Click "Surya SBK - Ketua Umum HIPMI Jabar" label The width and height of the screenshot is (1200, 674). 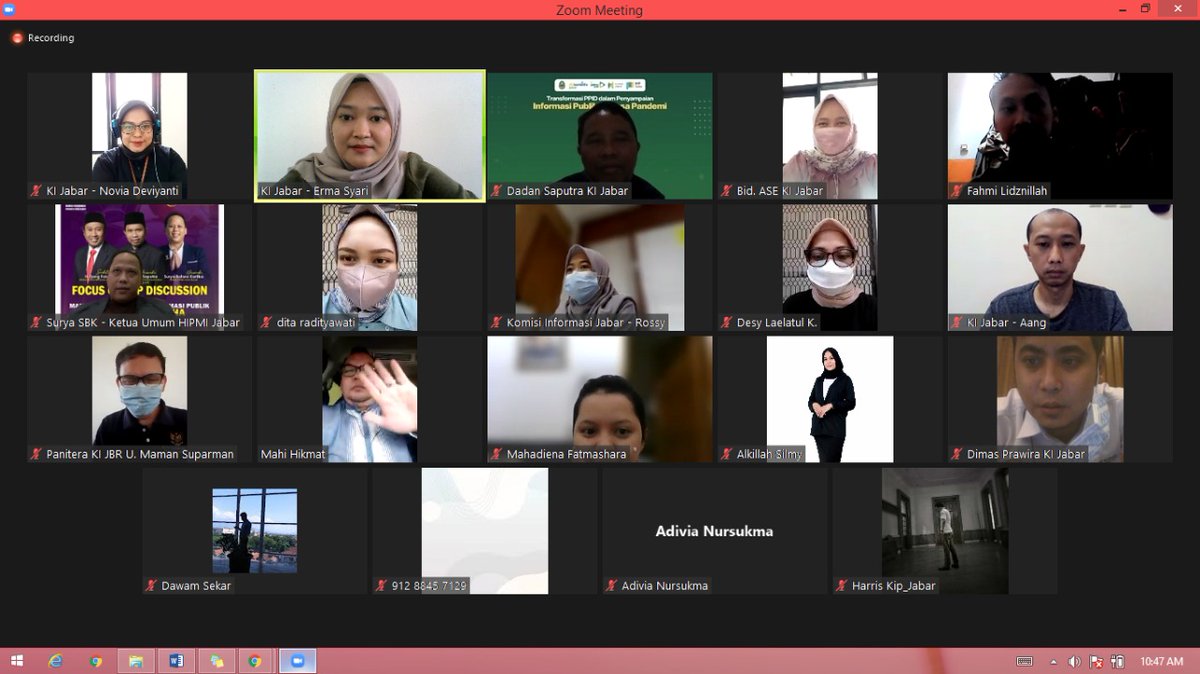pos(143,323)
